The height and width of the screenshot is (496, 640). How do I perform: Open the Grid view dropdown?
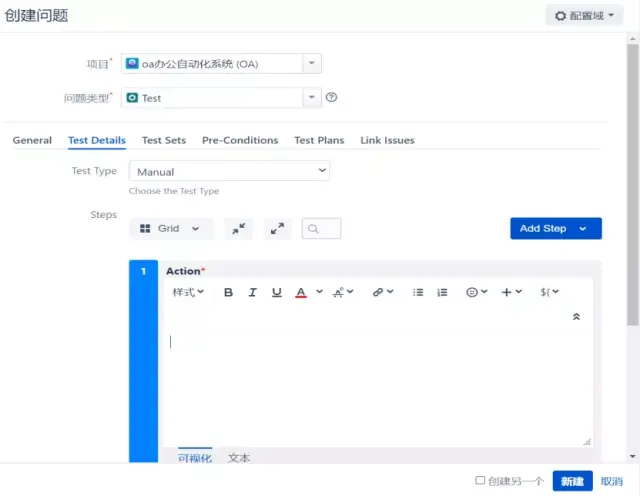point(171,229)
